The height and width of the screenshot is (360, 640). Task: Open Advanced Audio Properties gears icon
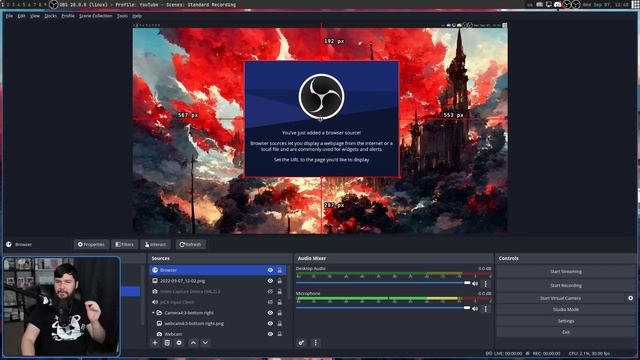pos(301,343)
